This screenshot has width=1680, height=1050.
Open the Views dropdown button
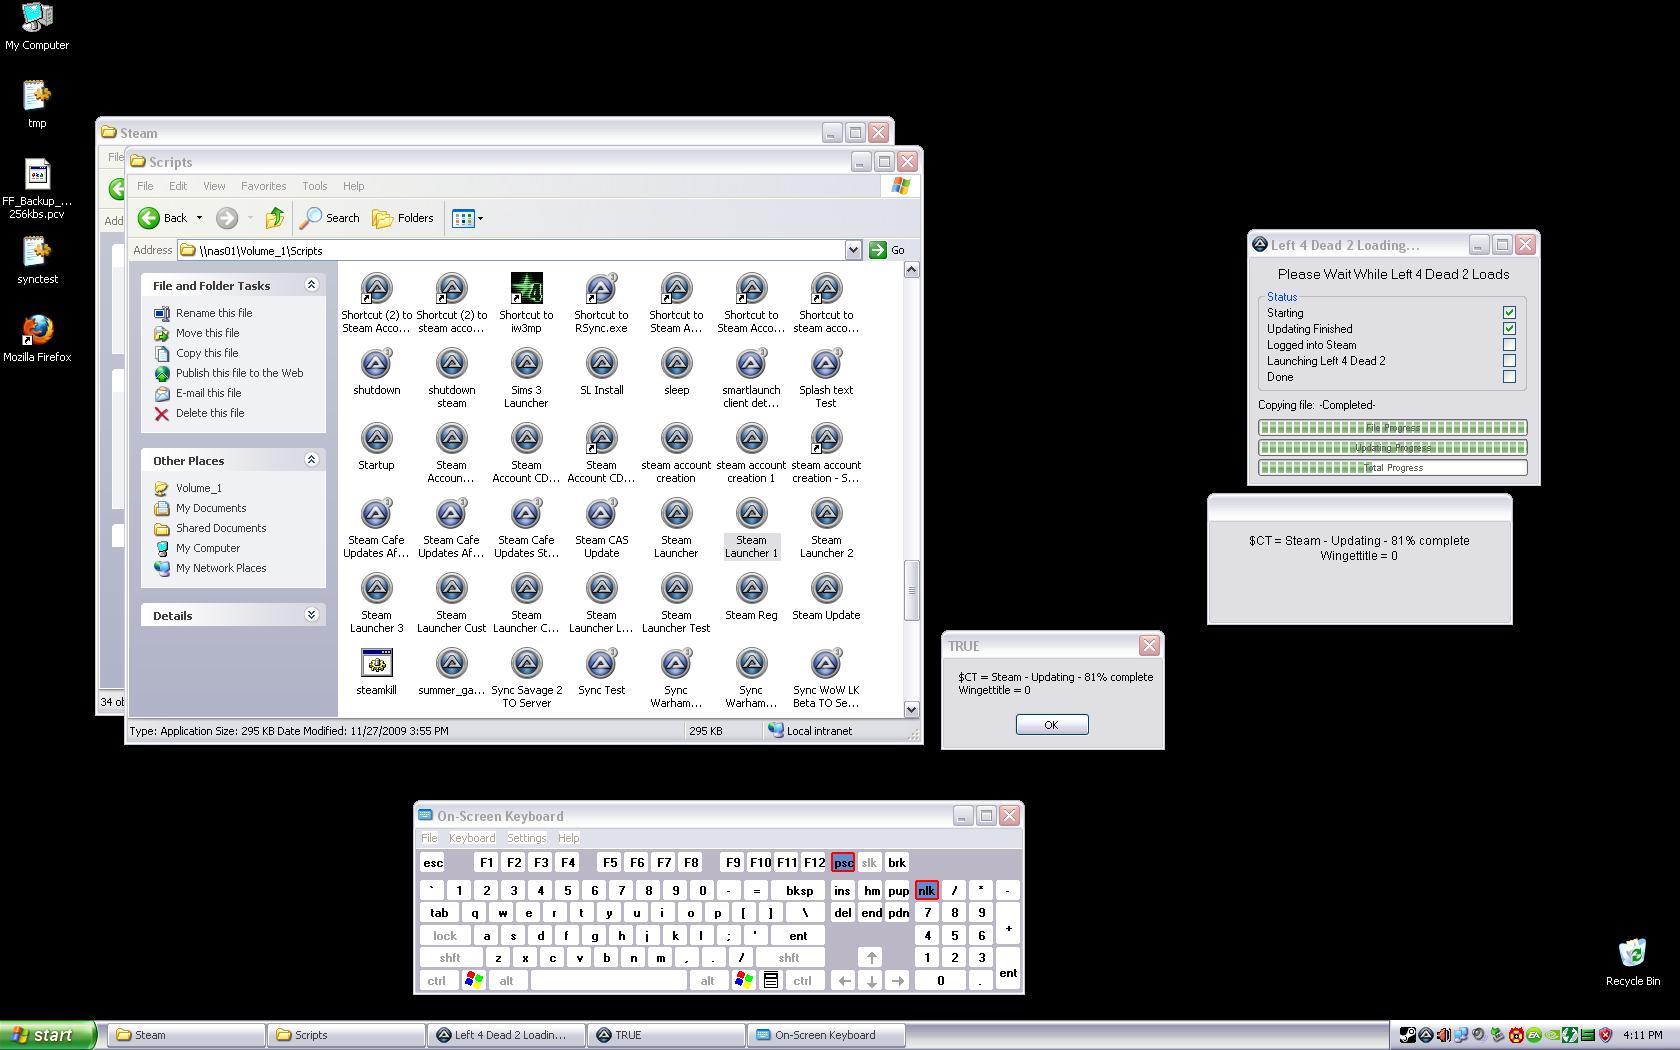click(x=467, y=218)
